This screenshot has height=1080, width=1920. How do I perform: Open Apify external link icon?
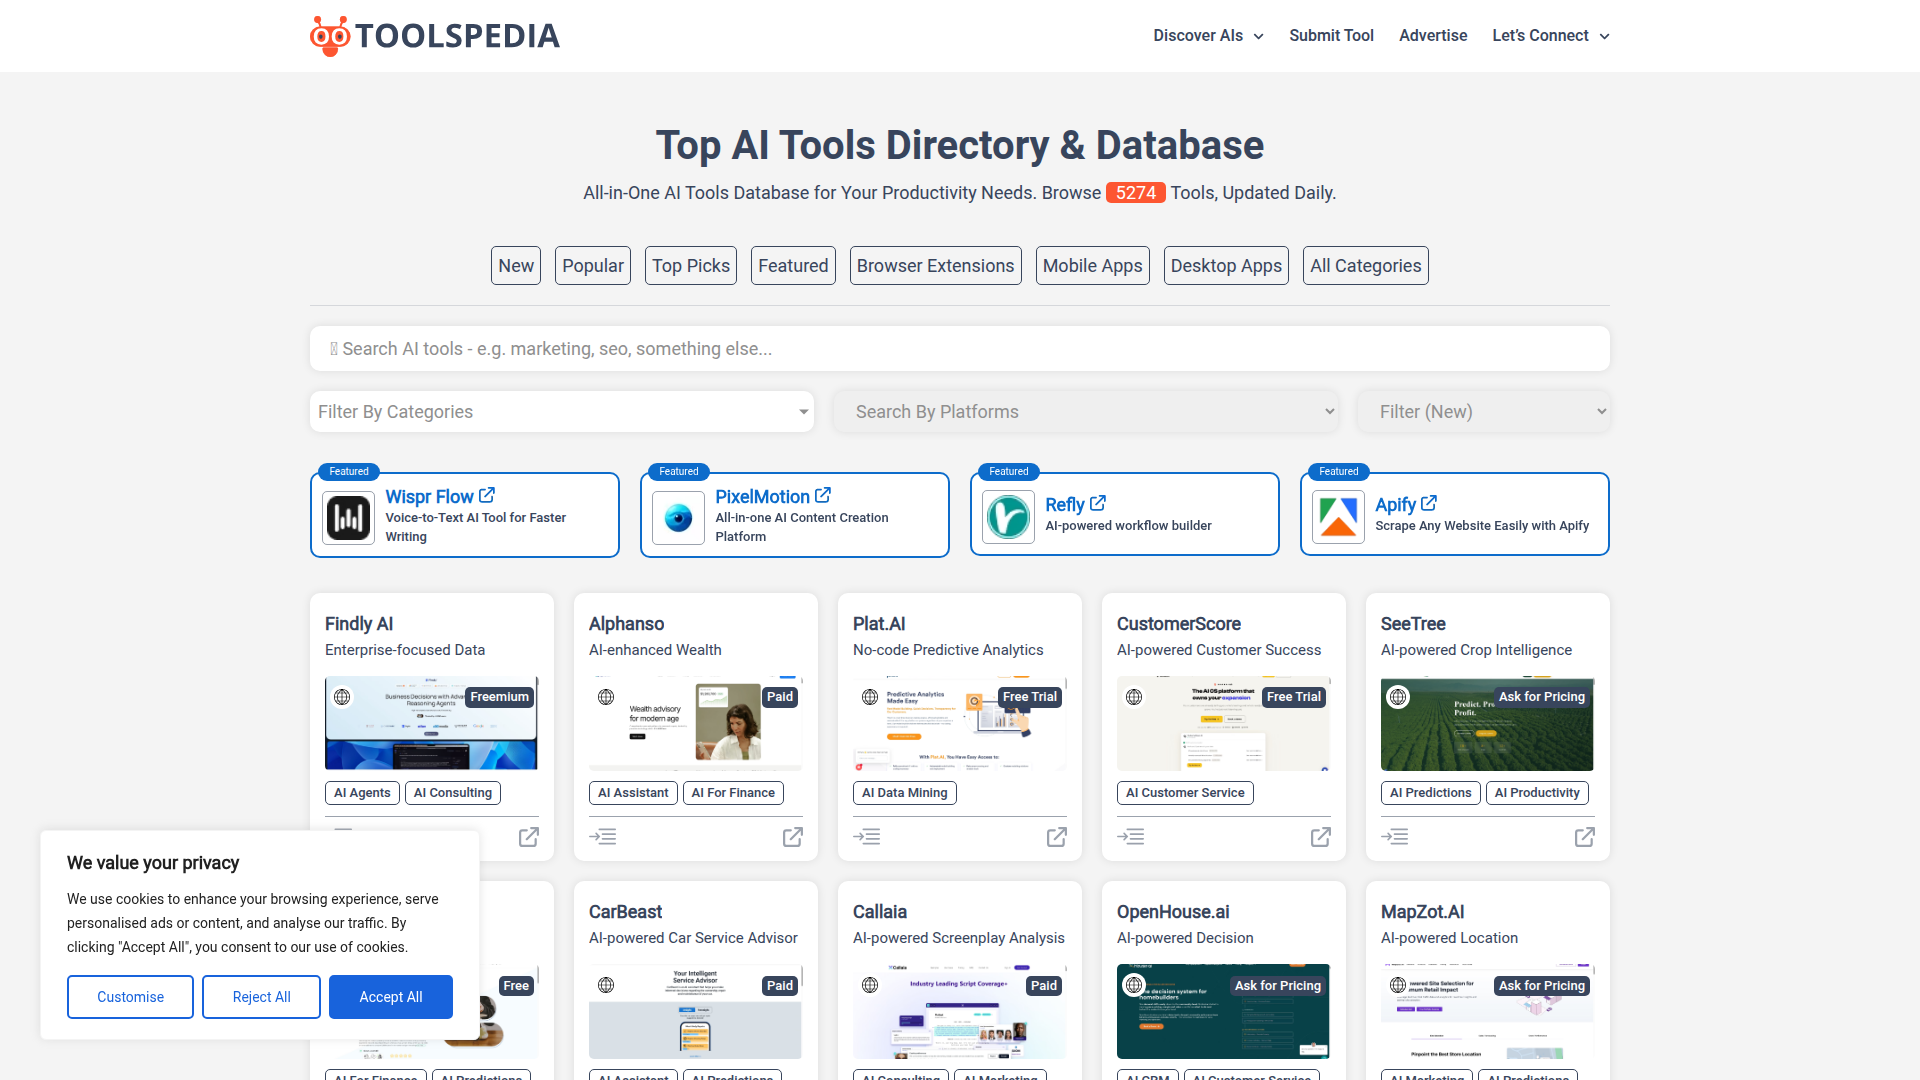point(1429,503)
